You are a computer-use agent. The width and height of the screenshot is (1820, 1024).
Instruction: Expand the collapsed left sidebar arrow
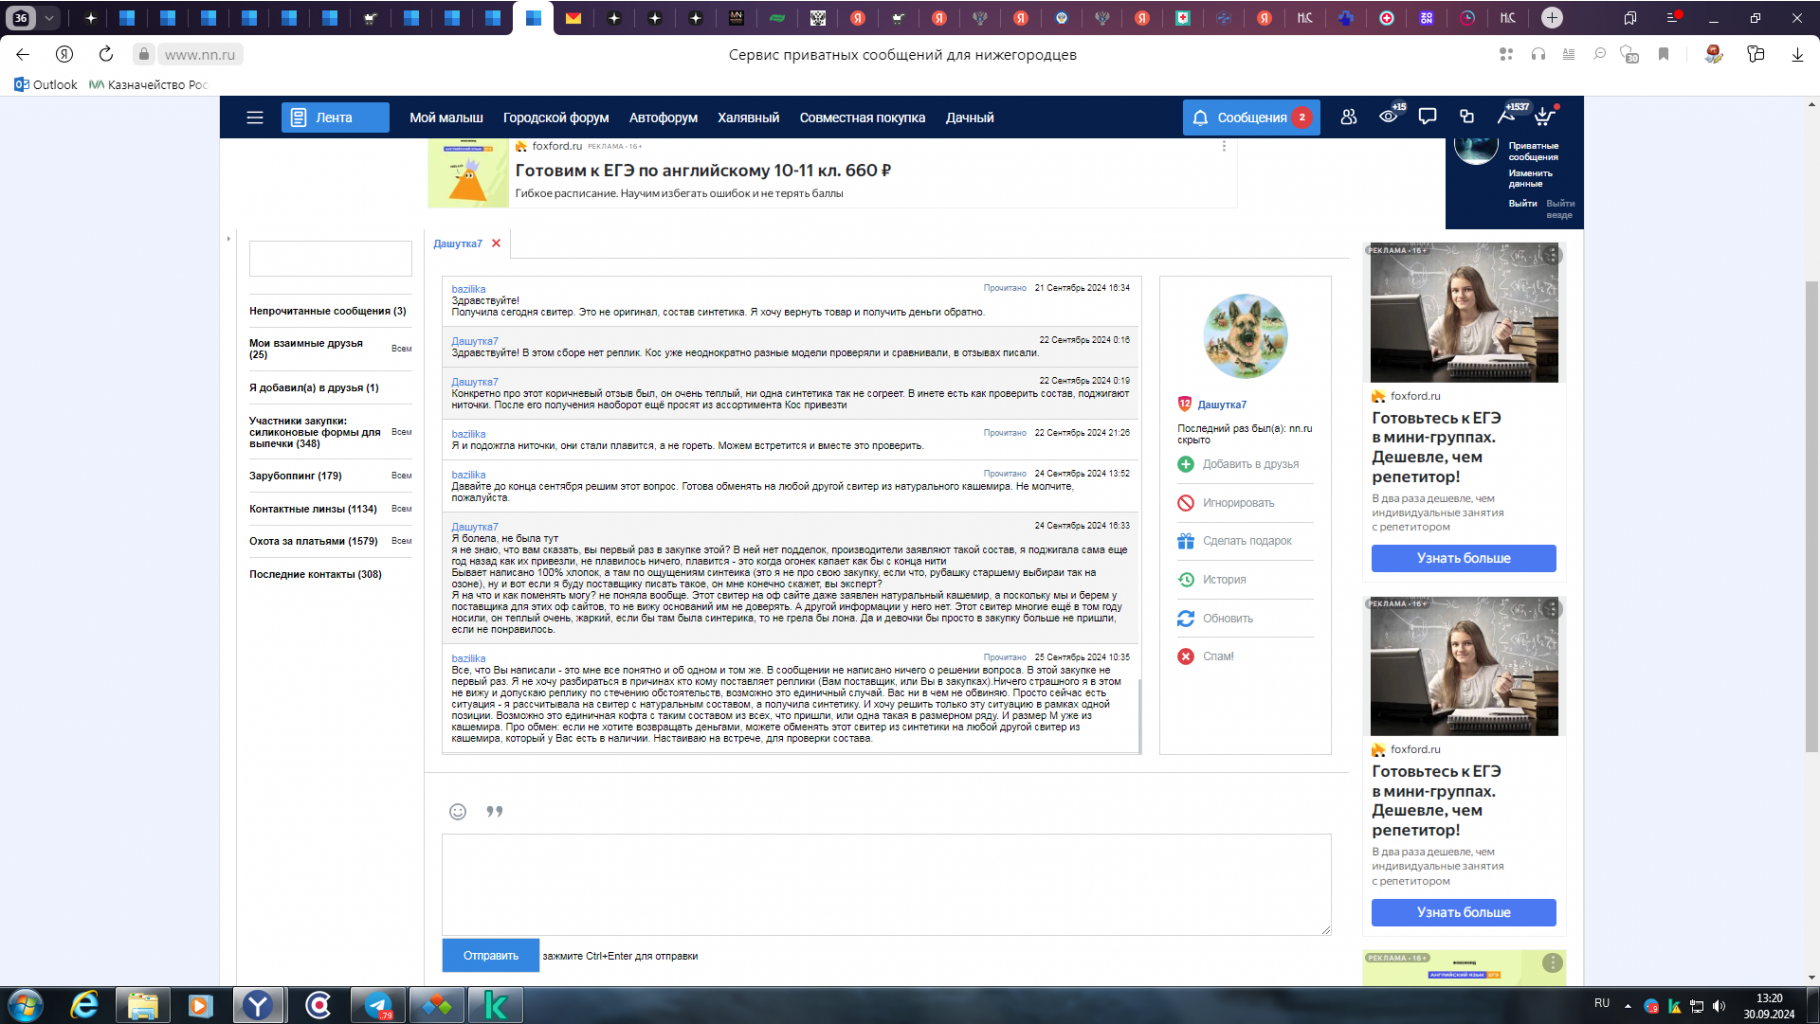tap(228, 239)
